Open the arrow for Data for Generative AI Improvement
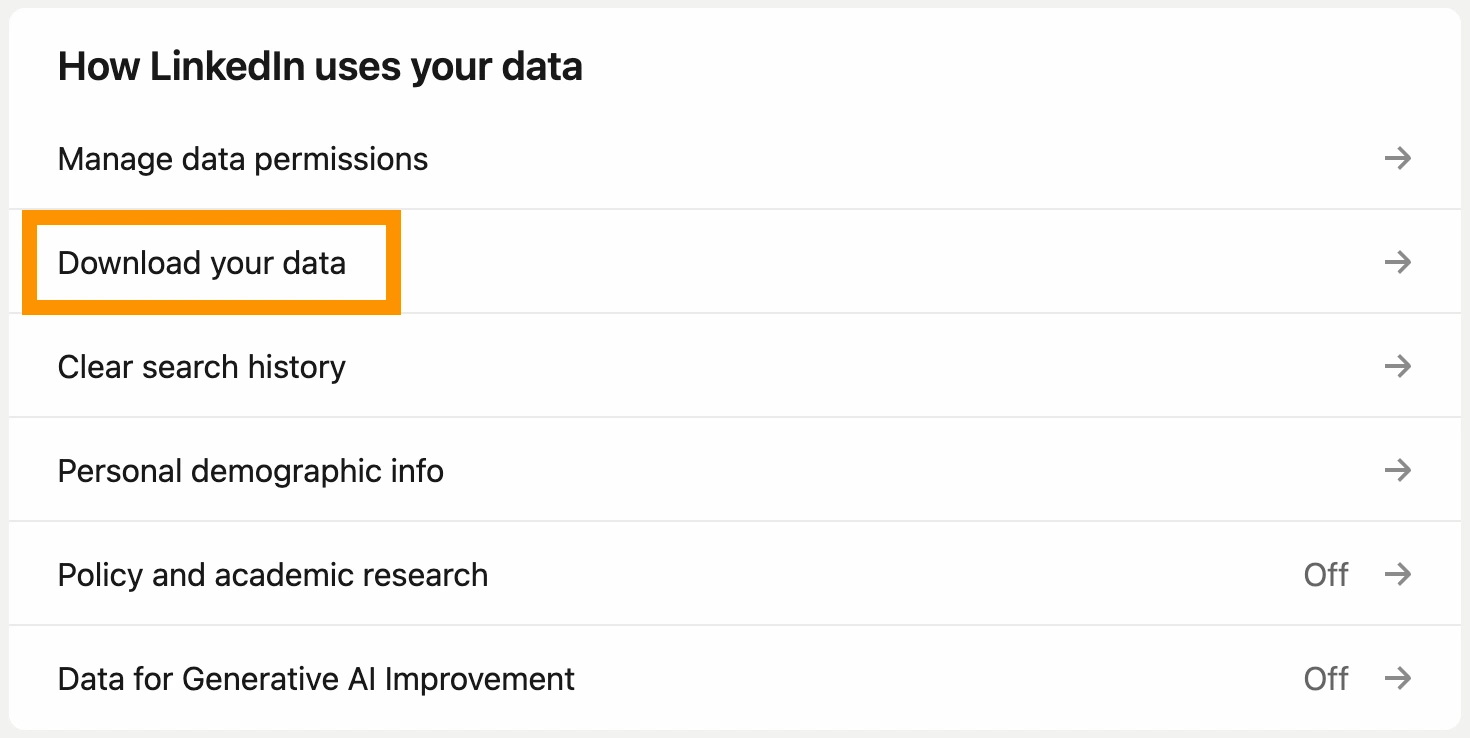 click(x=1400, y=678)
